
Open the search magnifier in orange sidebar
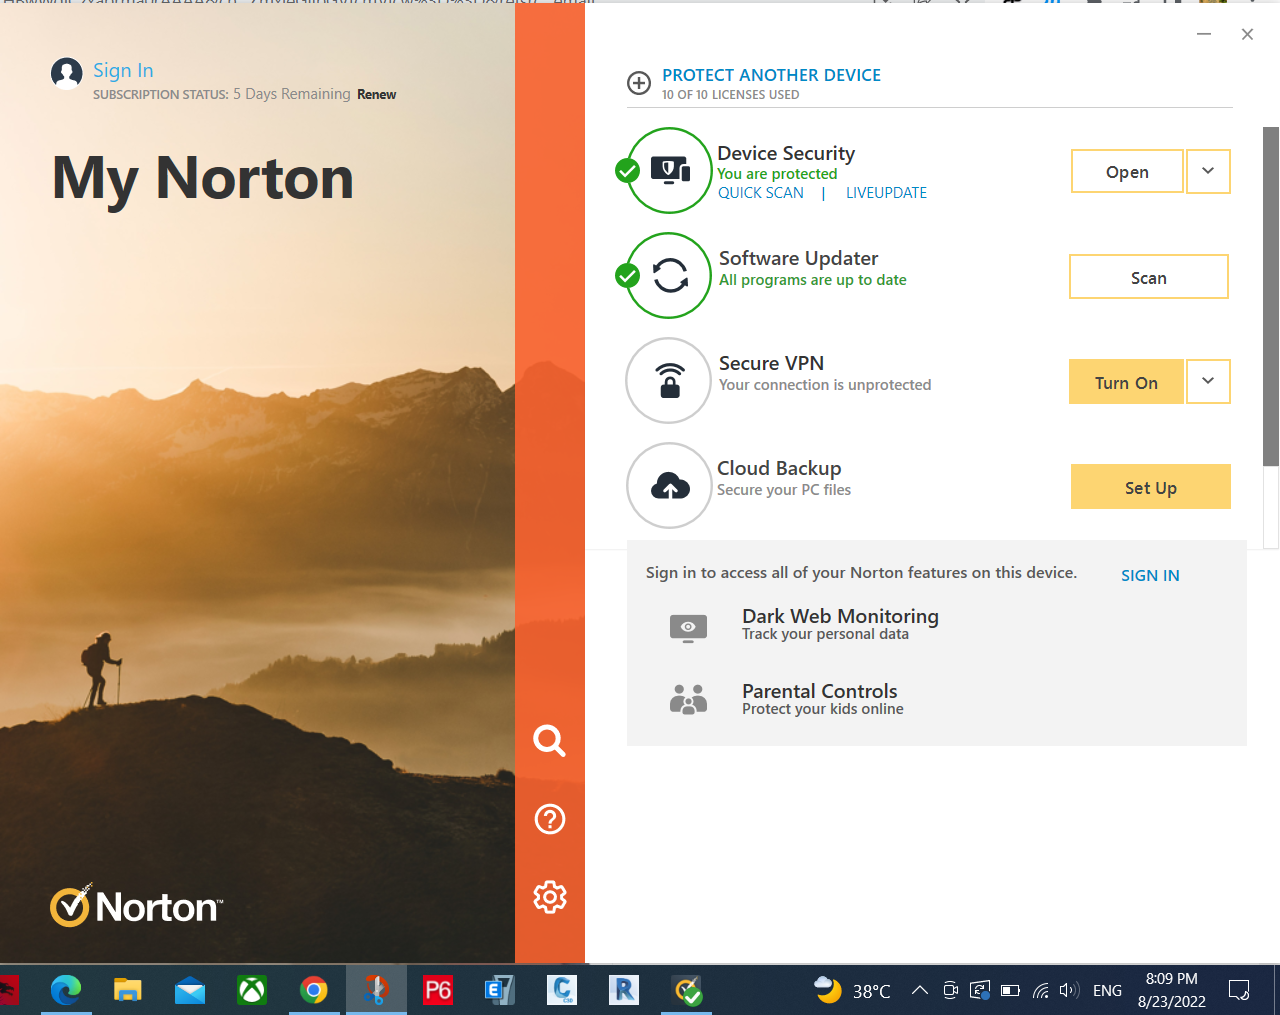pos(549,741)
